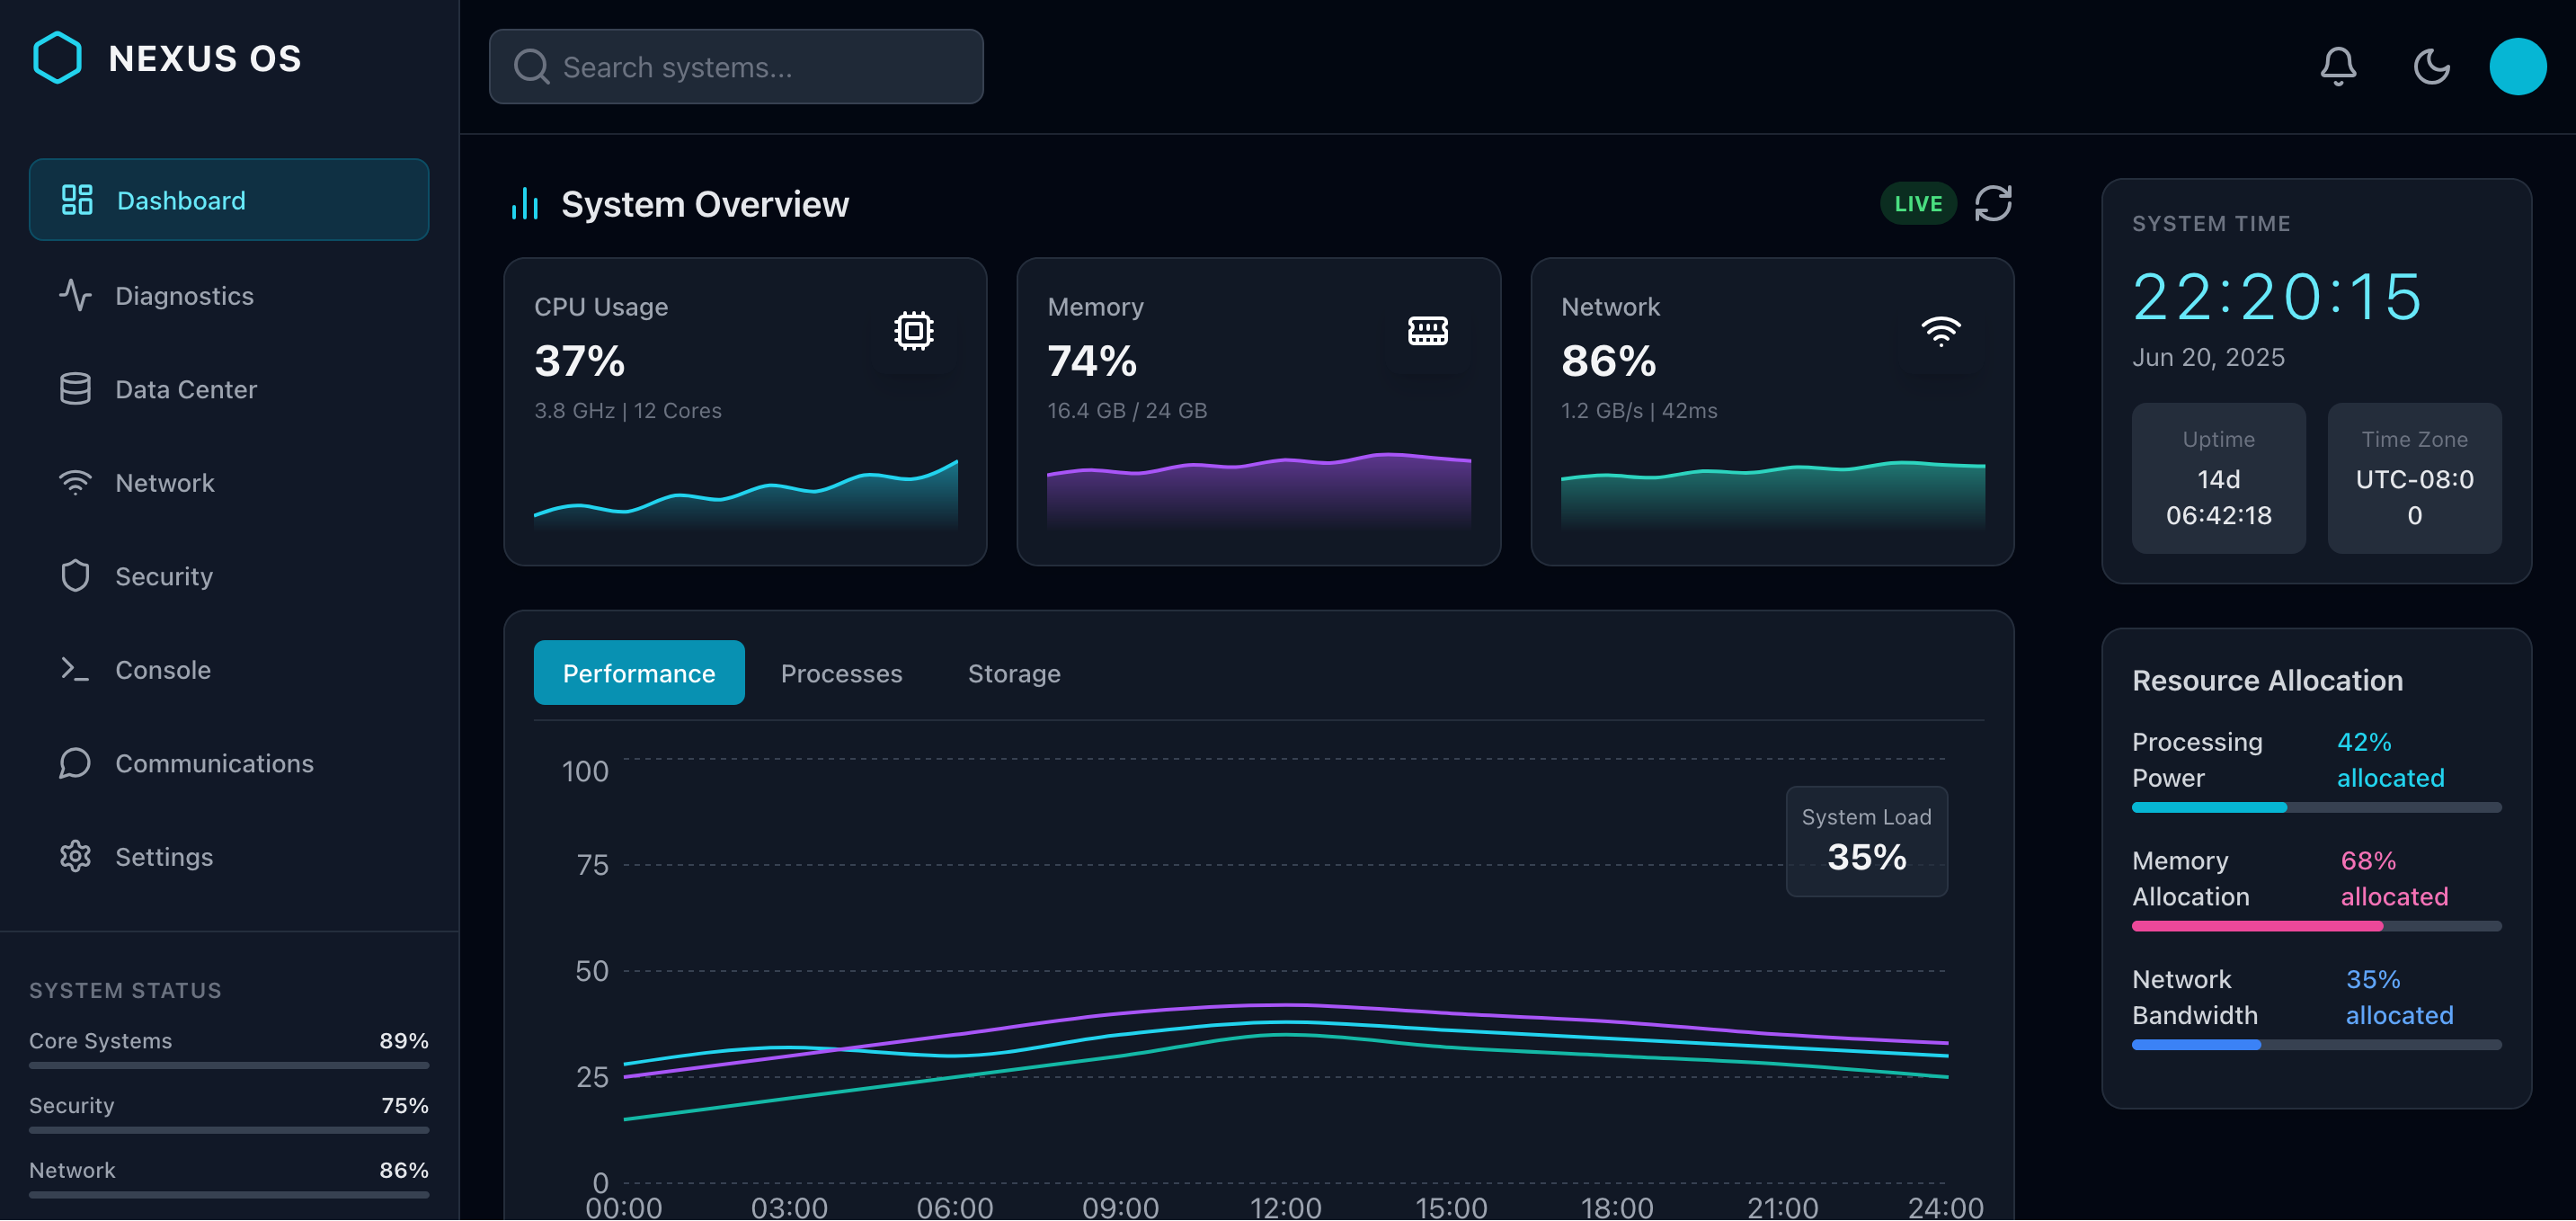Screen dimensions: 2576x1221
Task: Click the '35% allocated' value
Action: tap(2399, 997)
